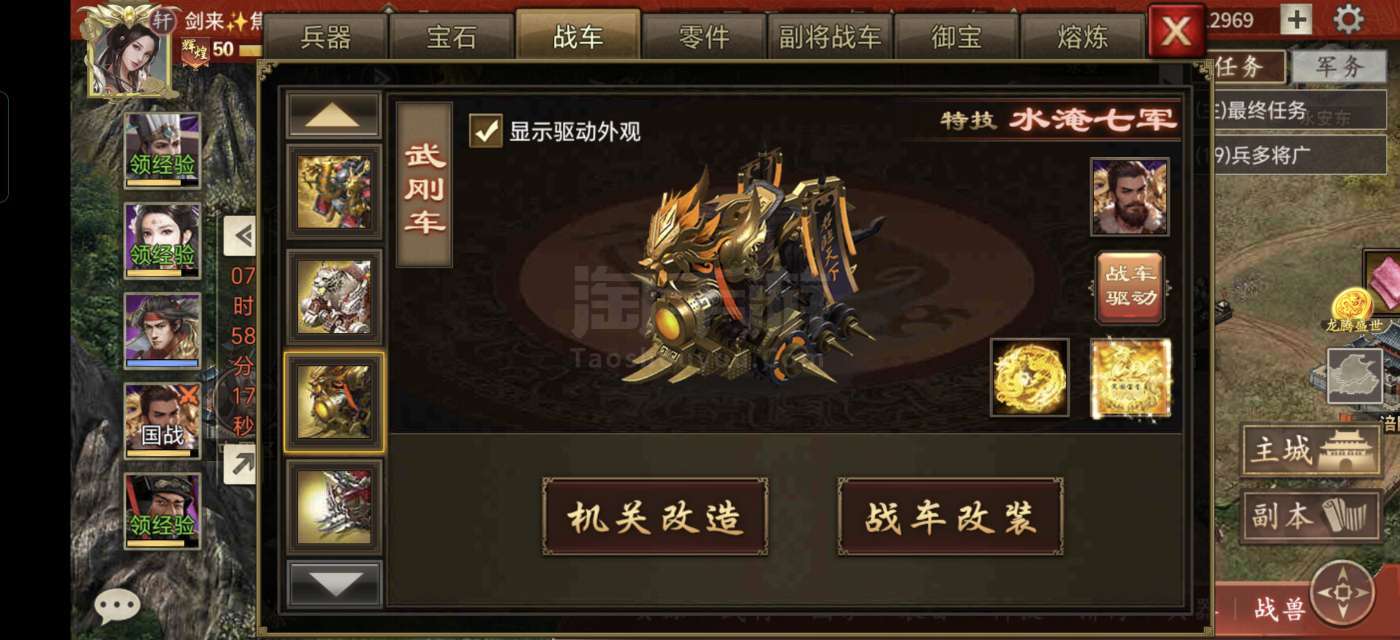Screen dimensions: 1400x640
Task: Click the golden seal item icon
Action: (x=1130, y=377)
